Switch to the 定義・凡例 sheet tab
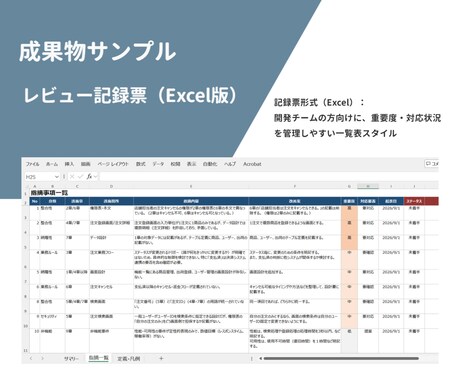 pyautogui.click(x=129, y=359)
